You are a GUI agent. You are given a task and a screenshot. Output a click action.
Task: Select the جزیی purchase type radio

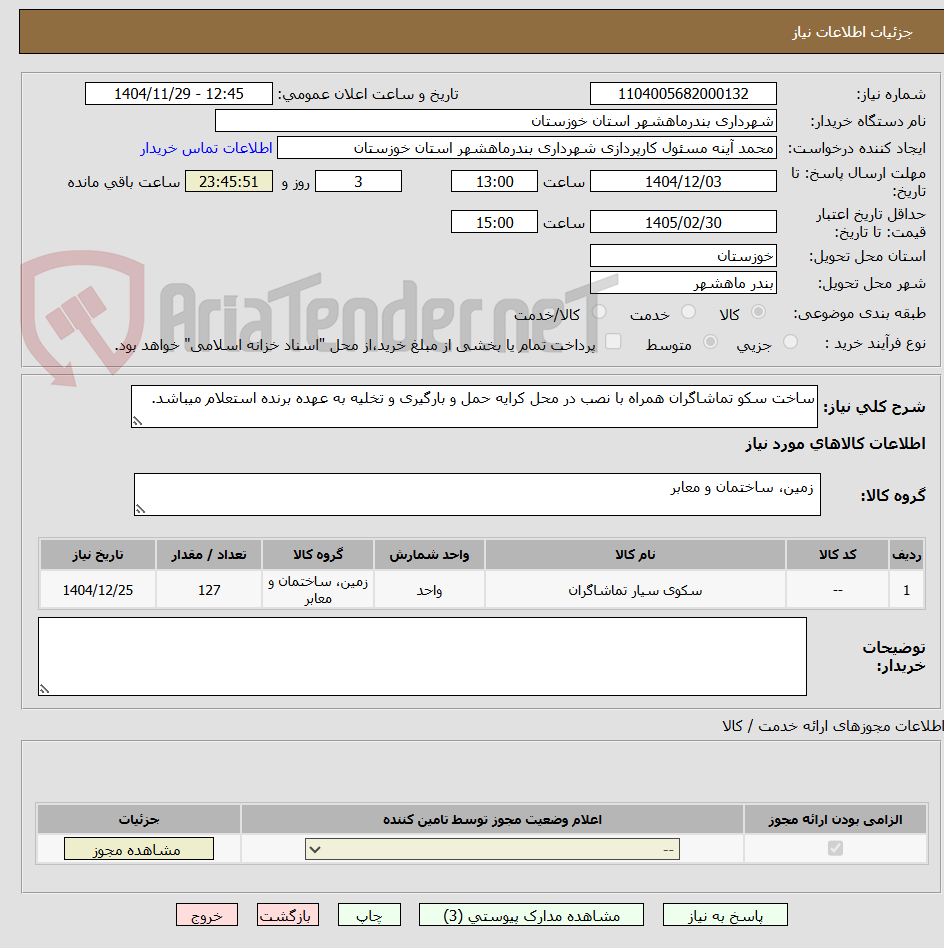[790, 342]
